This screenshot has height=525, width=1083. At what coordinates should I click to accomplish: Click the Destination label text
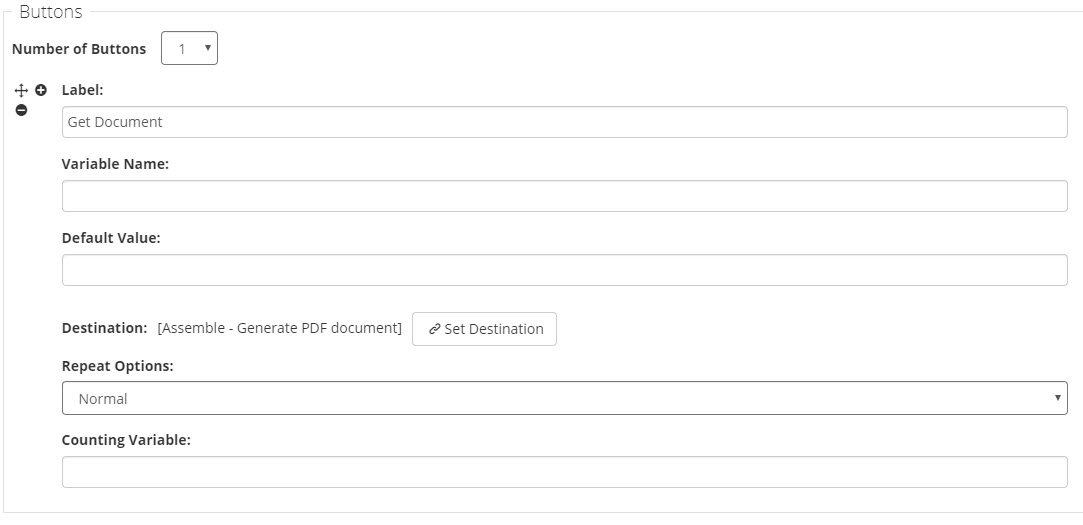(x=104, y=328)
